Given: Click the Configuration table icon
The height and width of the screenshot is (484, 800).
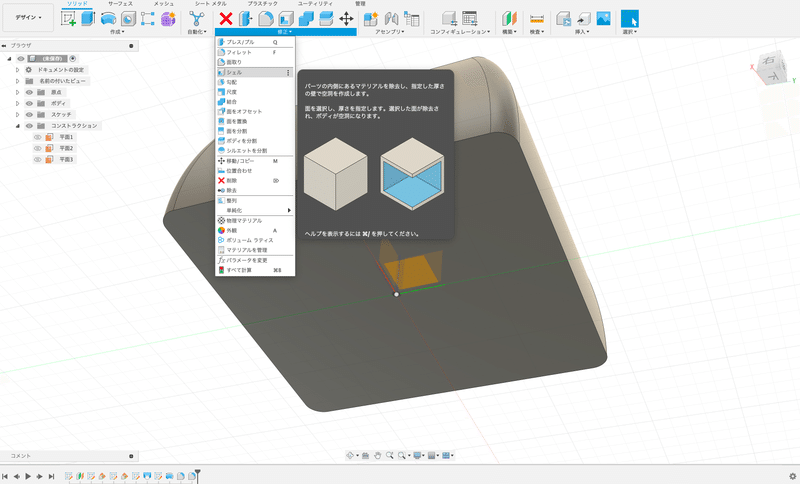Looking at the screenshot, I should (469, 19).
